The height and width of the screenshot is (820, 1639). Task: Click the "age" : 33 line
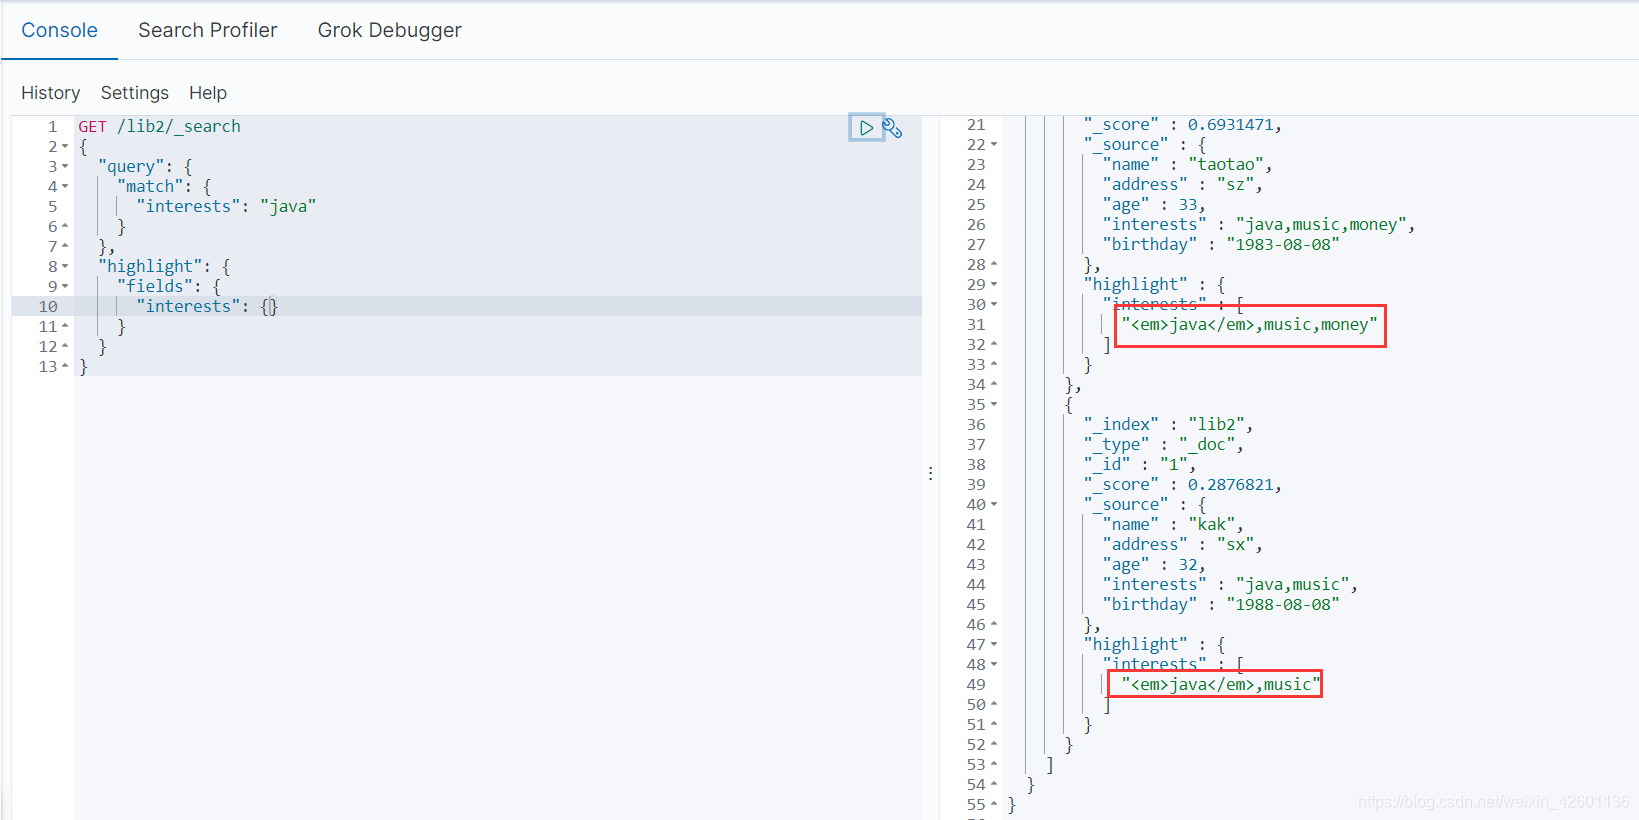click(1154, 205)
